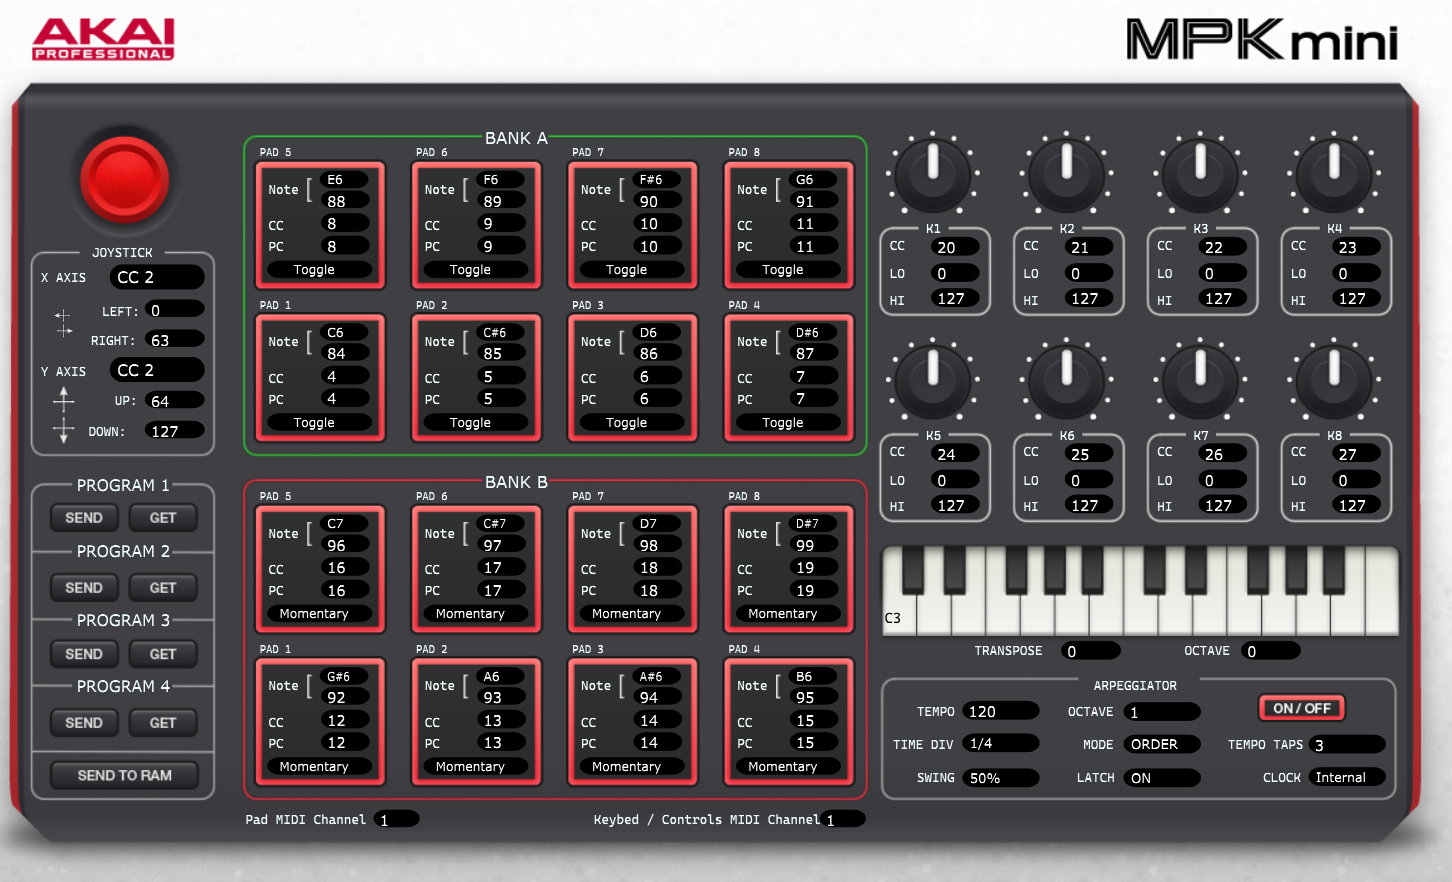This screenshot has width=1452, height=882.
Task: Open the joystick X AXIS CC 2 dropdown
Action: tap(157, 277)
